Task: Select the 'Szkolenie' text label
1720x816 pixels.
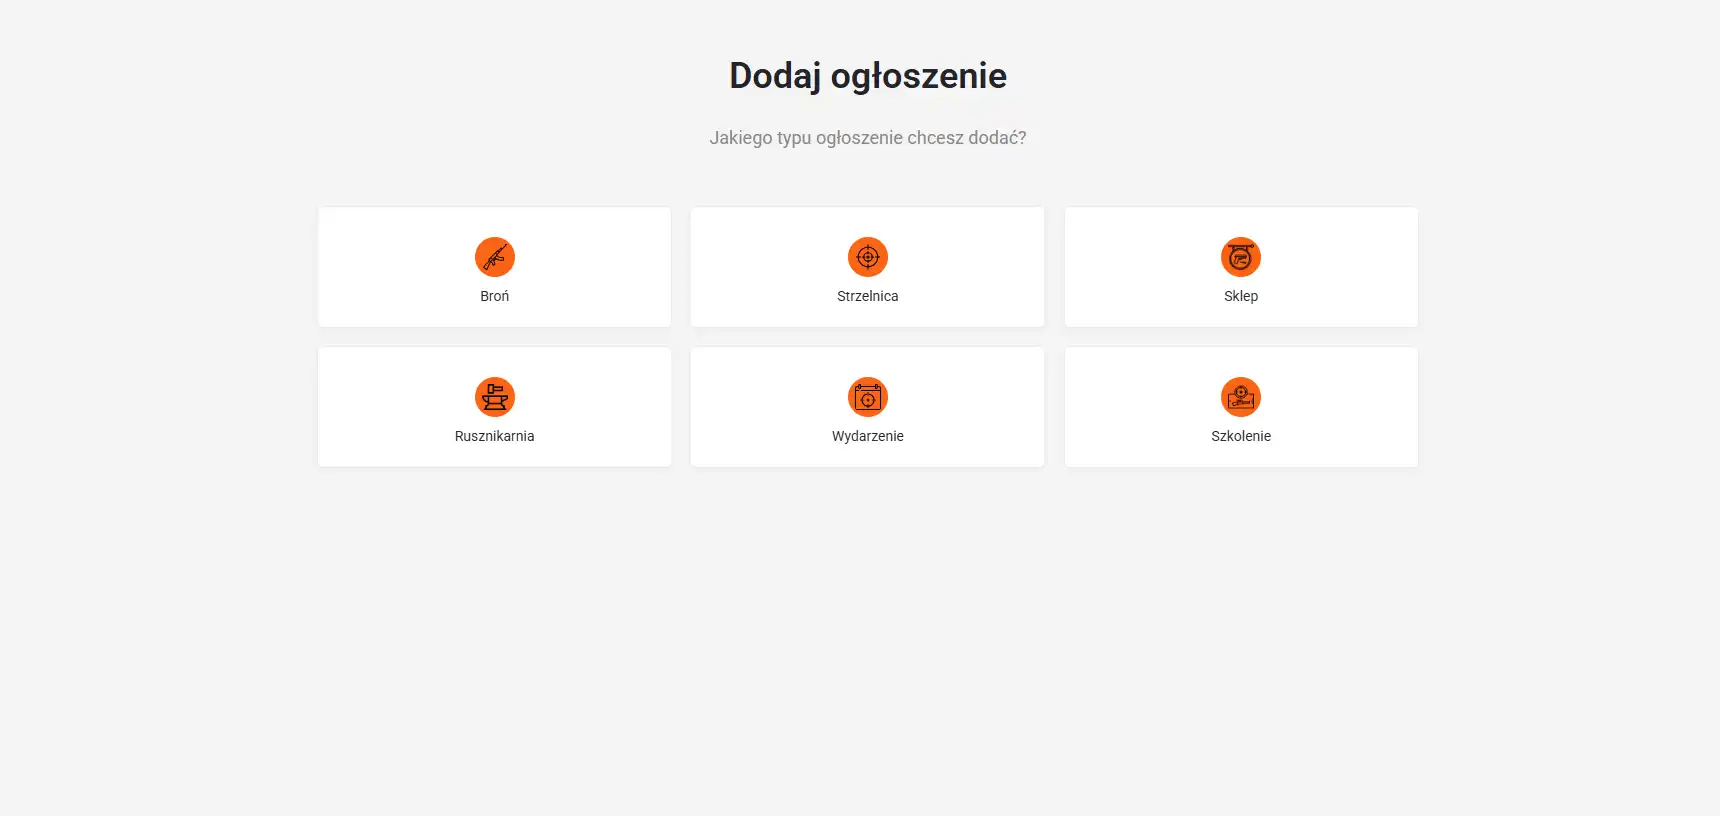Action: [1240, 436]
